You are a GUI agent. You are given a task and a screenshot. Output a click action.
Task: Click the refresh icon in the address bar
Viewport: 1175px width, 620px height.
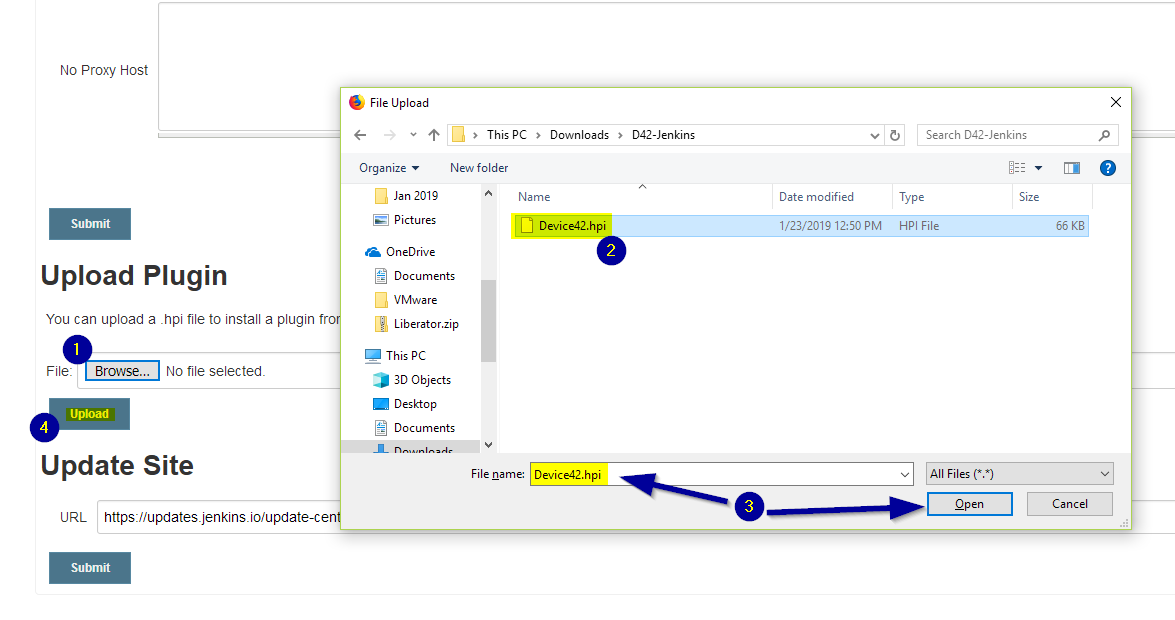coord(895,134)
